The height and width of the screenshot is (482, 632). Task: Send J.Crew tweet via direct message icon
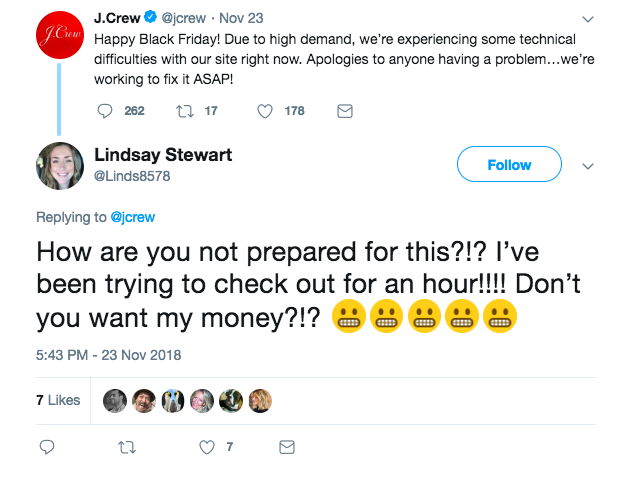(345, 111)
